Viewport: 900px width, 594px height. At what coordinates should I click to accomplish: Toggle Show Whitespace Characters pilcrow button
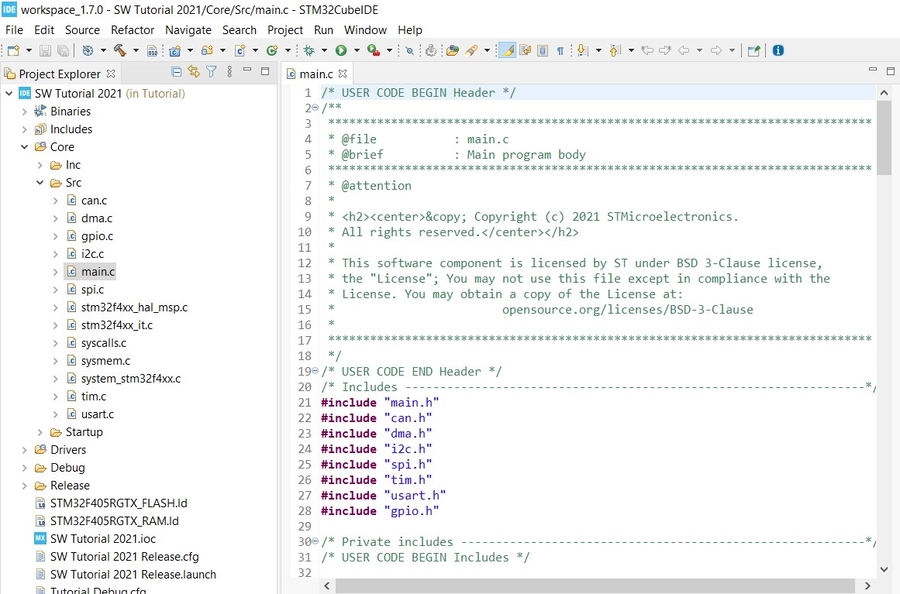tap(560, 50)
